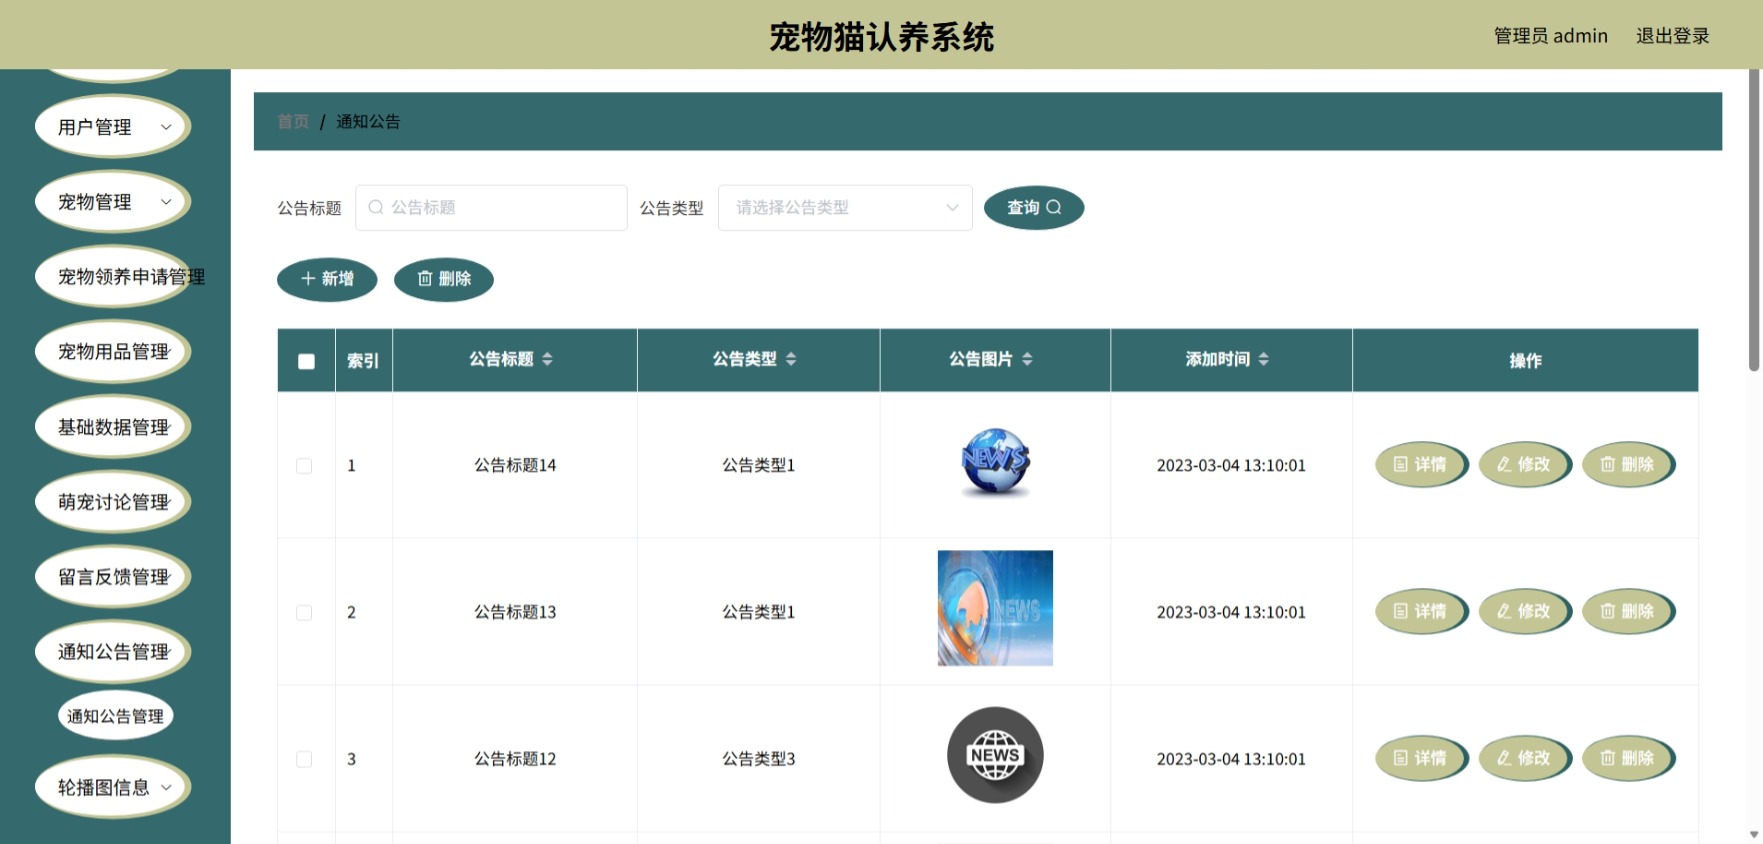
Task: Check the checkbox for row 公告标题14
Action: (x=304, y=466)
